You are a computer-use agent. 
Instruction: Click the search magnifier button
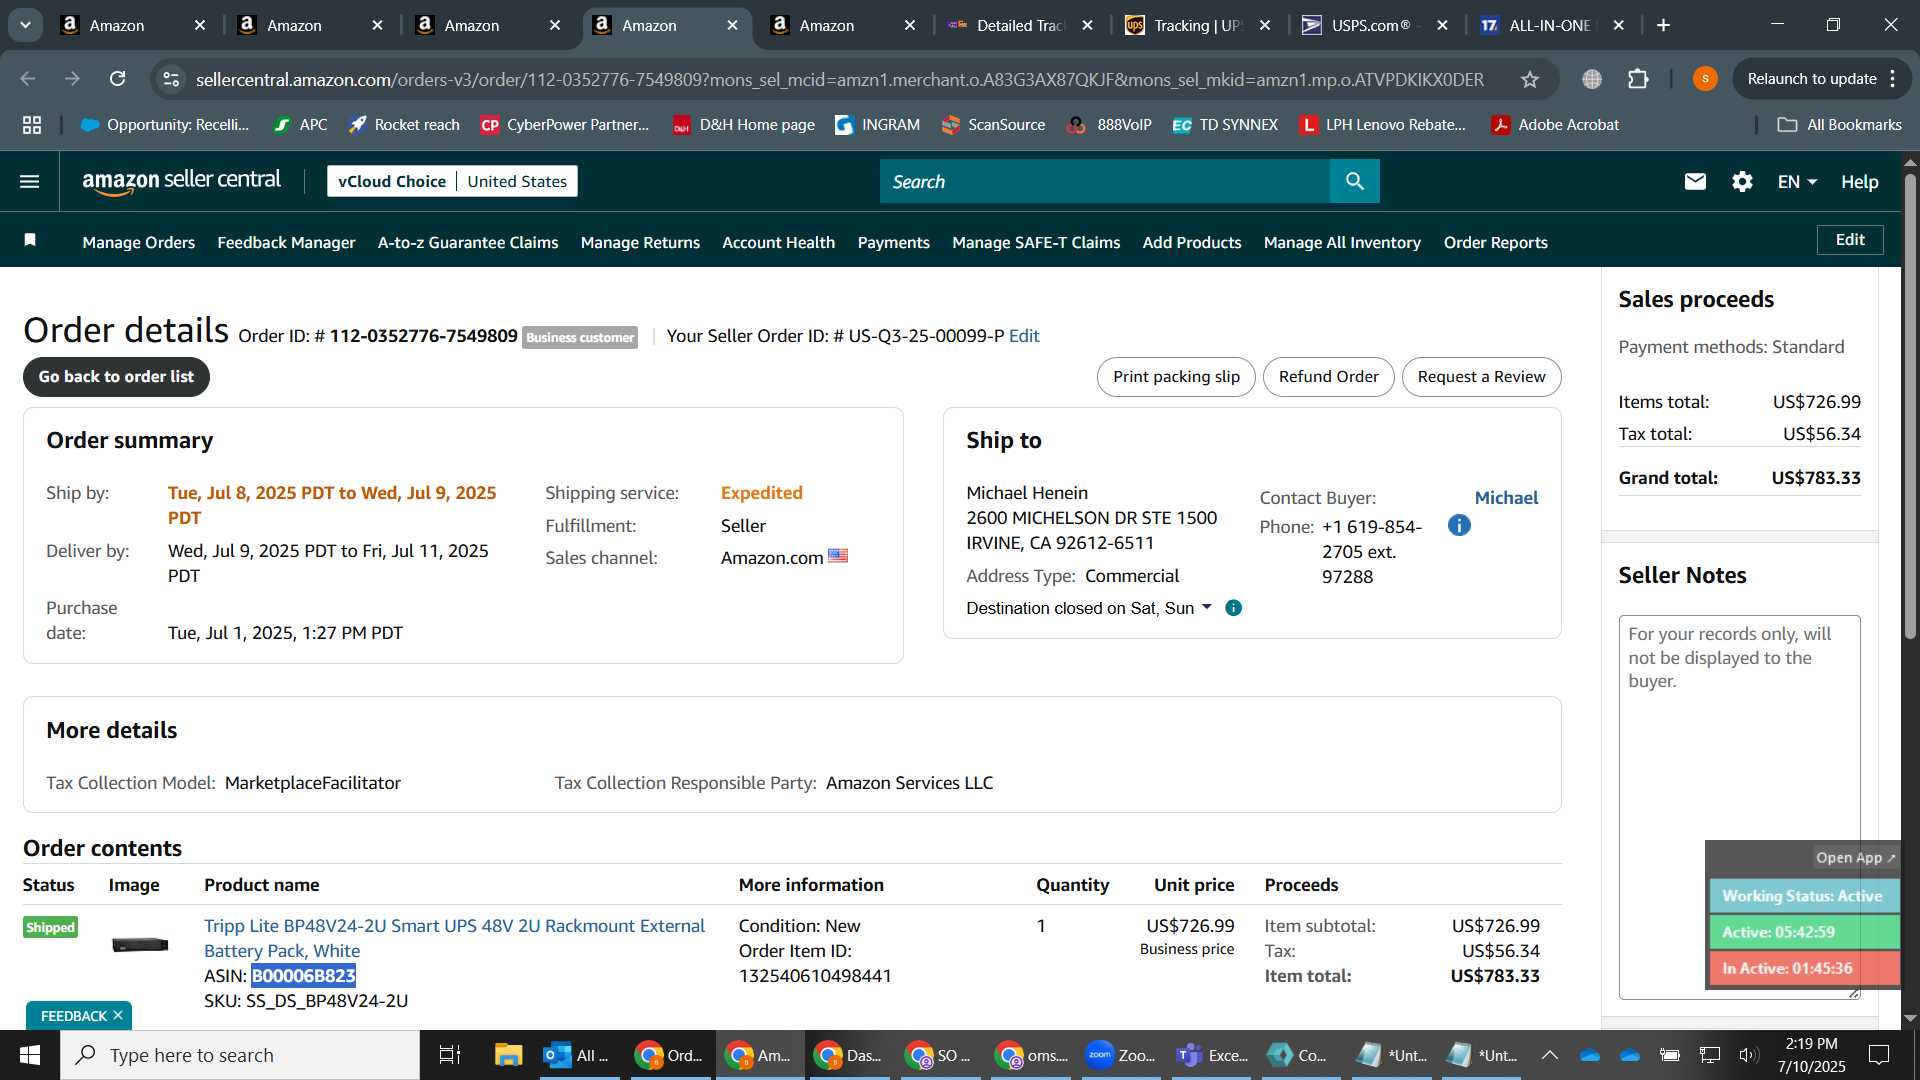pyautogui.click(x=1355, y=181)
